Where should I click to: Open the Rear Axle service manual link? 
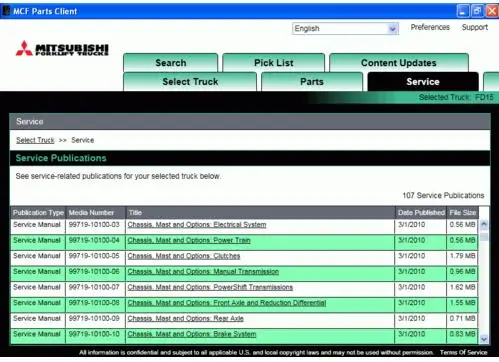tap(185, 319)
